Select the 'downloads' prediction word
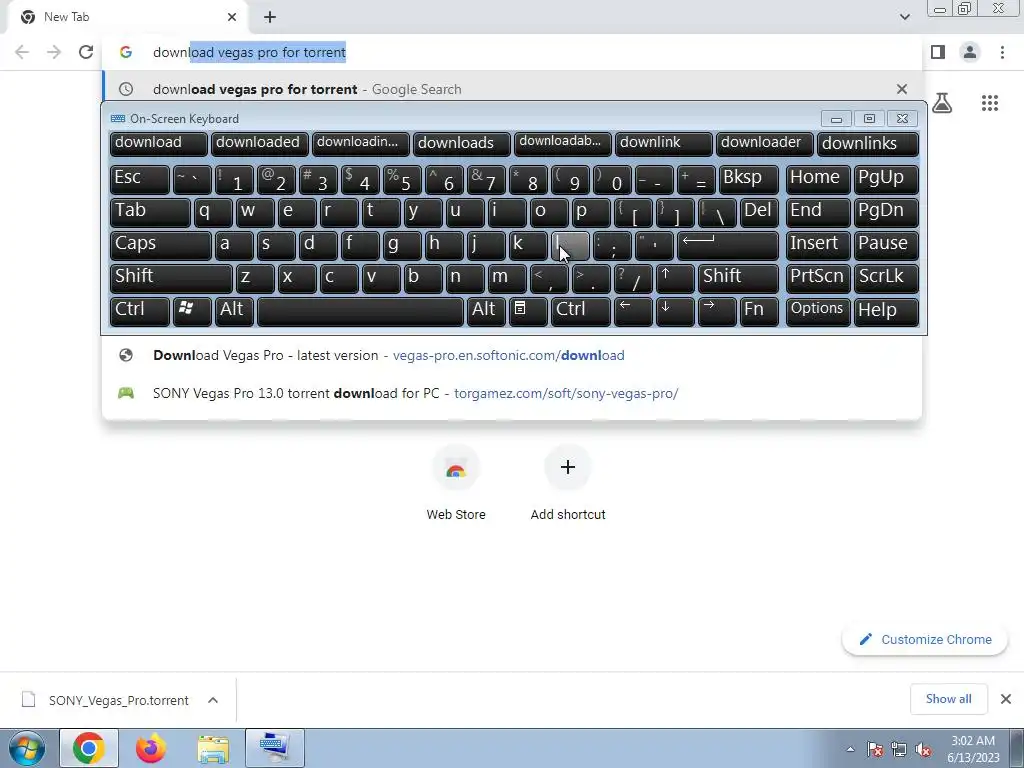 462,144
